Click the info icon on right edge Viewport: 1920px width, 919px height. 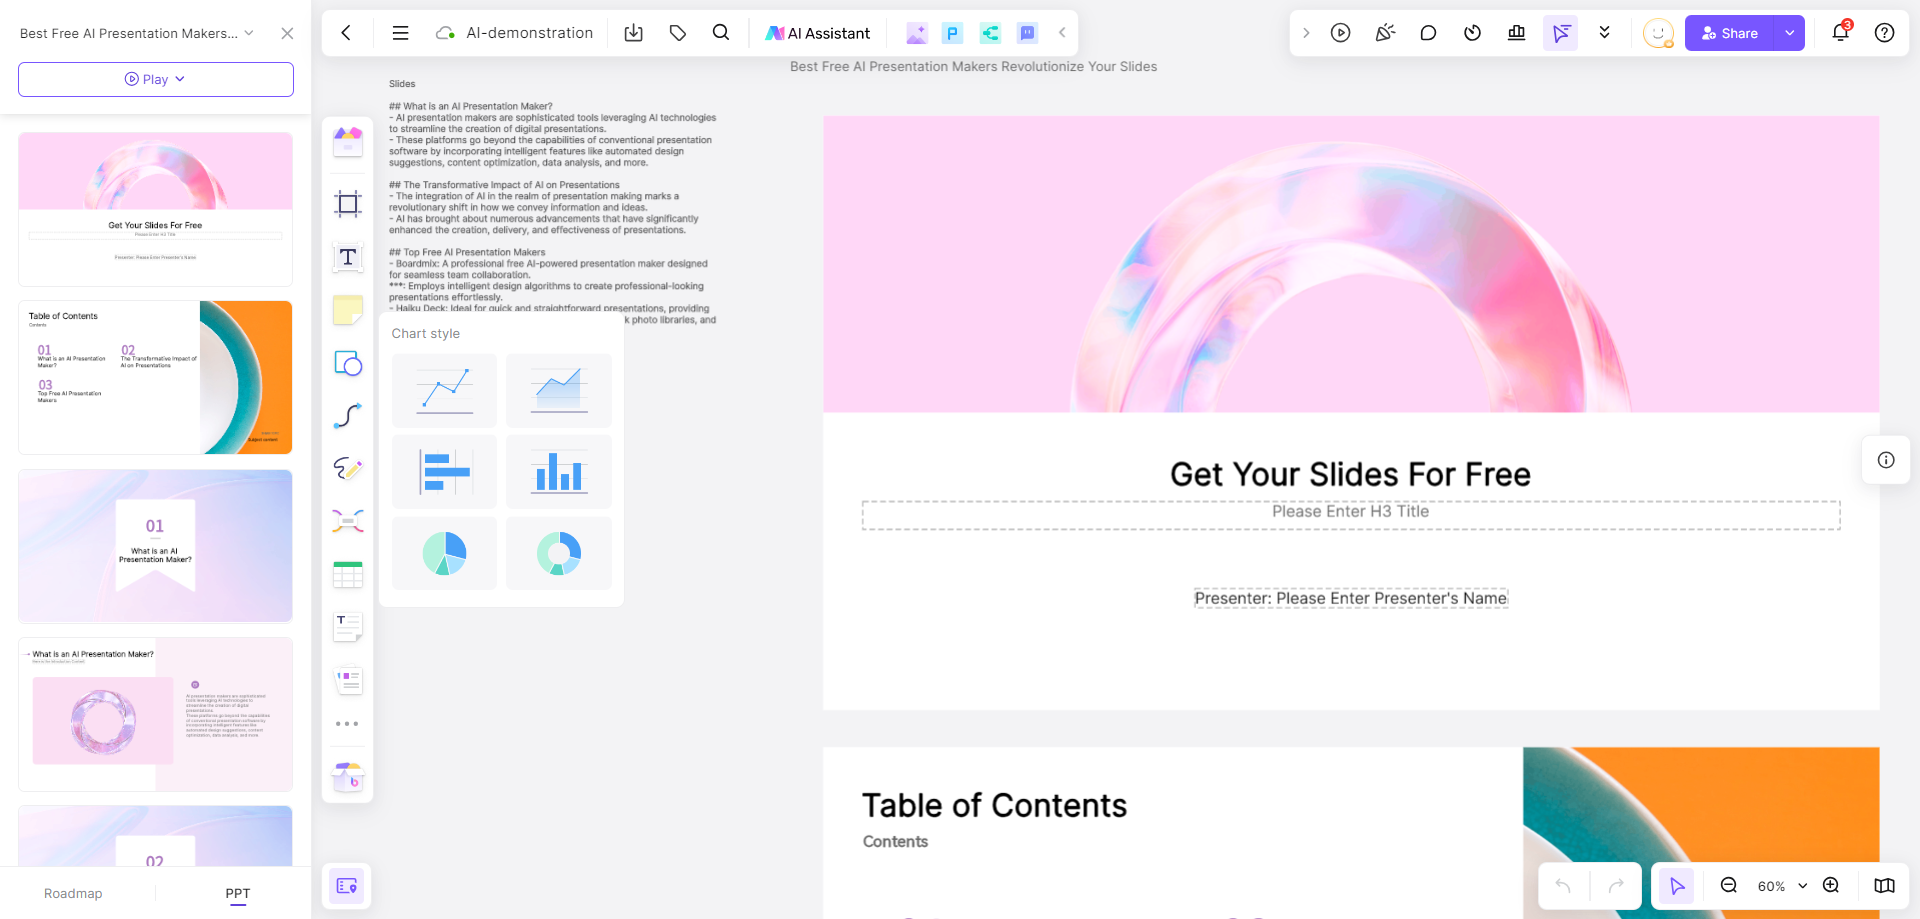pyautogui.click(x=1886, y=460)
